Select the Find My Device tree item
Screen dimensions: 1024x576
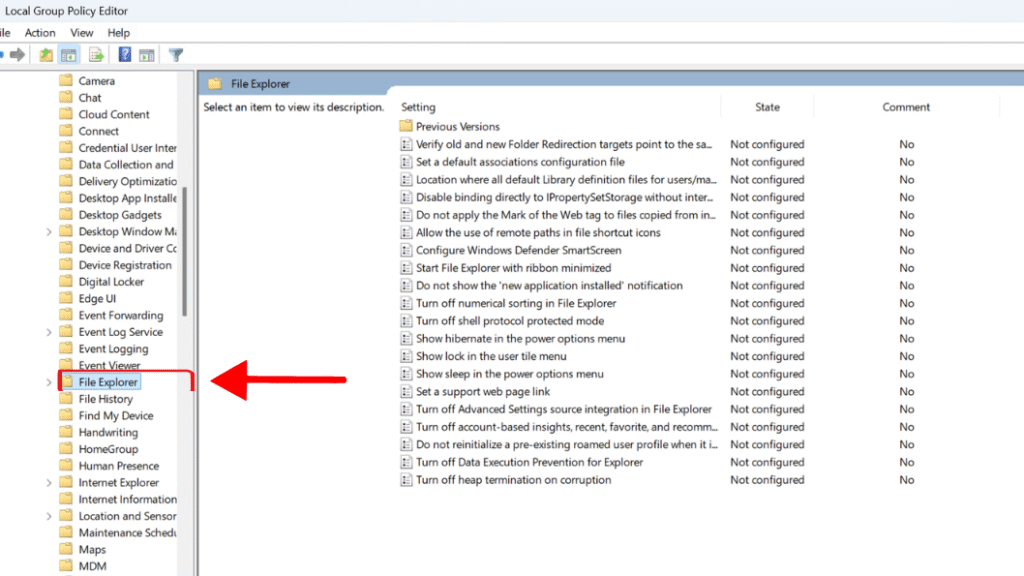[116, 415]
